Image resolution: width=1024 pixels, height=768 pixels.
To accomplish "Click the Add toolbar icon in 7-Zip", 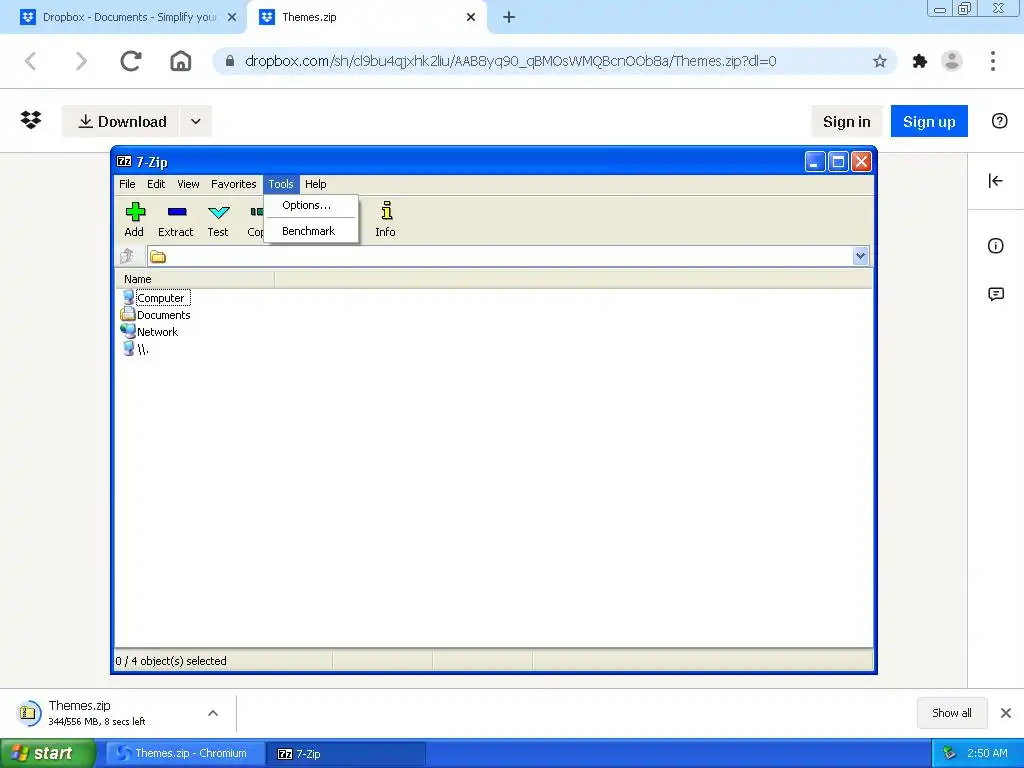I will click(x=135, y=212).
